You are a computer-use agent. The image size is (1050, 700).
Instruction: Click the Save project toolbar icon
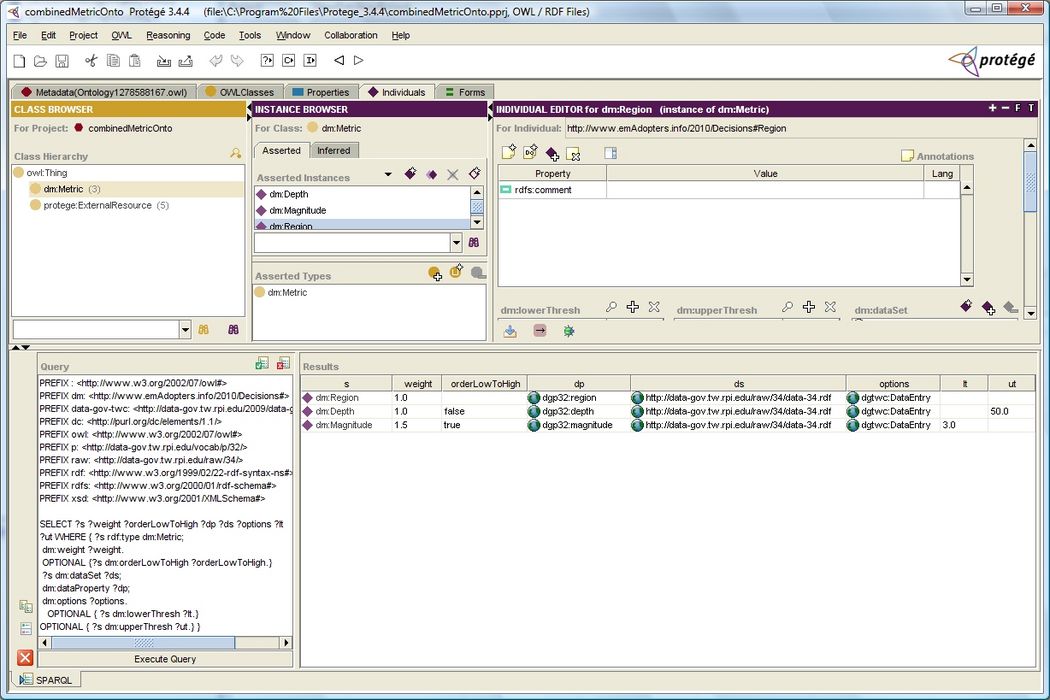point(63,61)
